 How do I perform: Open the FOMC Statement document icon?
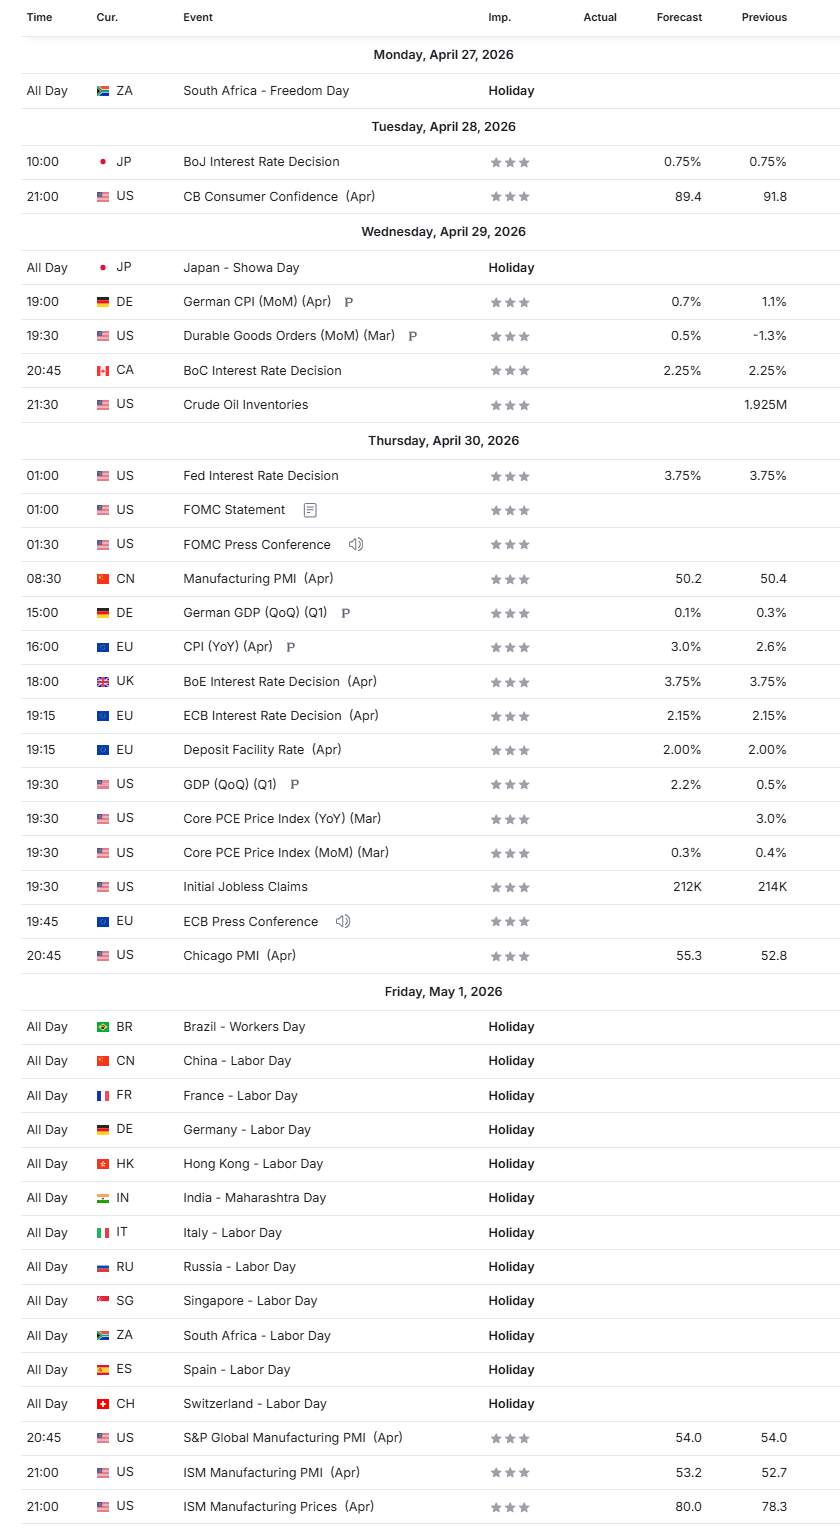tap(310, 510)
